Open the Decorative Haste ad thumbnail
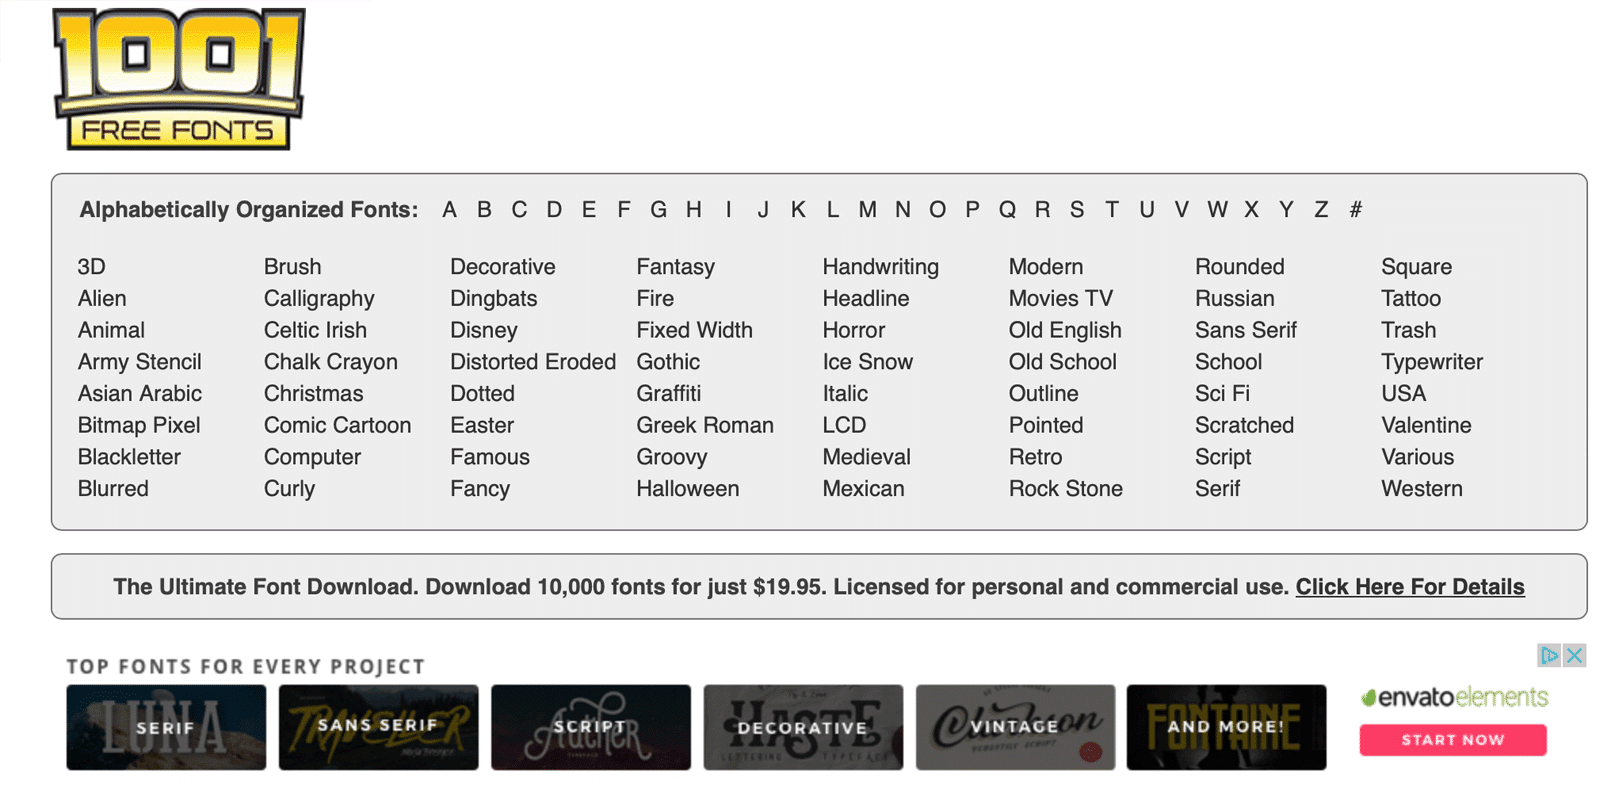 click(x=803, y=727)
